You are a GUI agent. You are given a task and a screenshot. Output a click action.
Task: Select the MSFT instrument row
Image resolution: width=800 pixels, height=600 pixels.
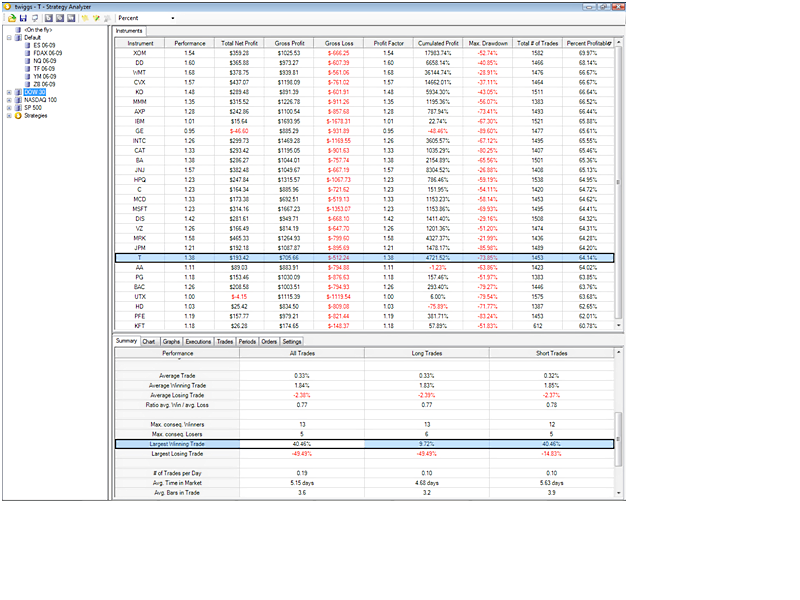tap(365, 209)
